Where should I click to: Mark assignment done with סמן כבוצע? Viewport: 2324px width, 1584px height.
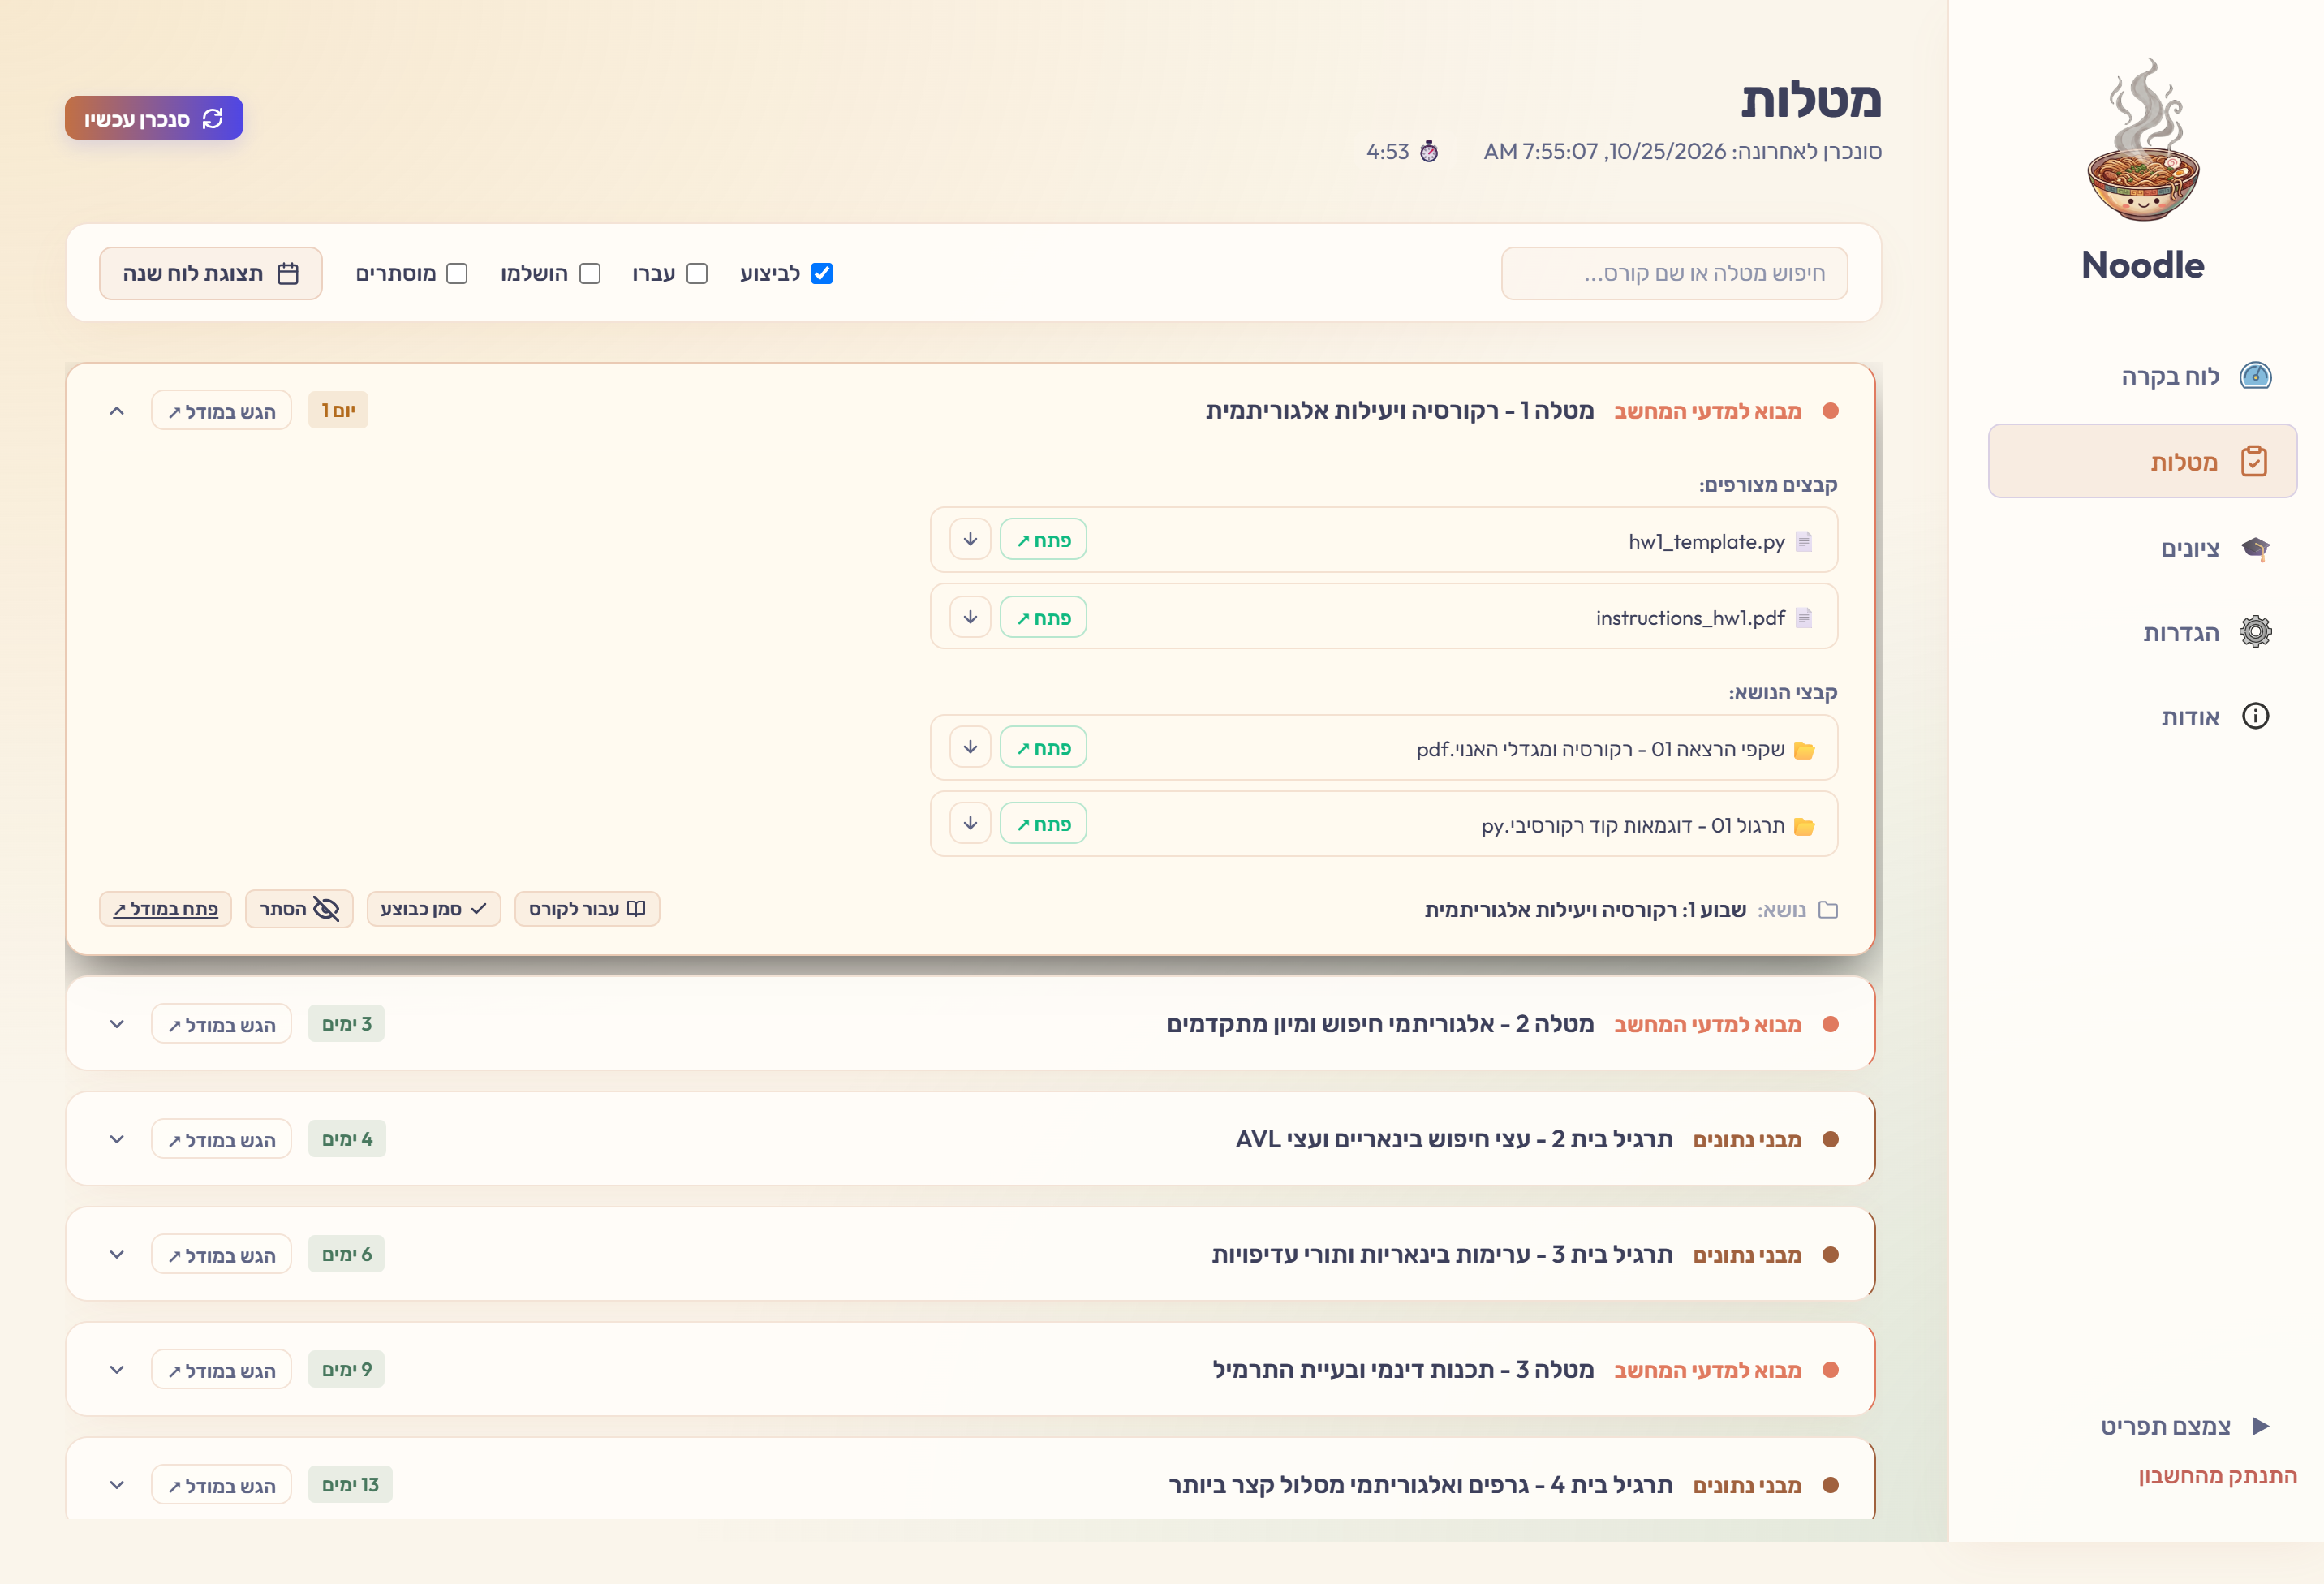pyautogui.click(x=433, y=909)
